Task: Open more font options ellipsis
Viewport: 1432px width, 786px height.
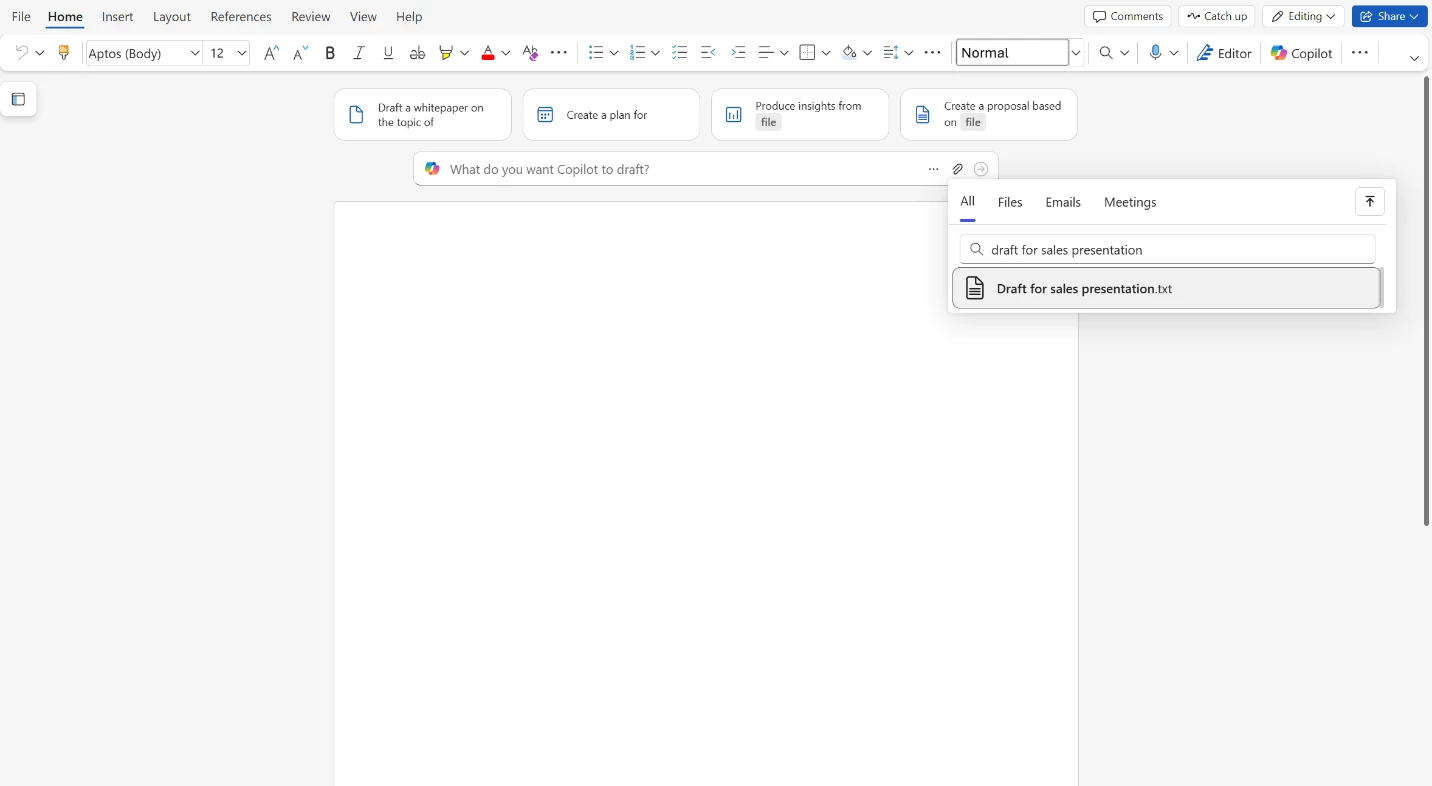Action: coord(559,53)
